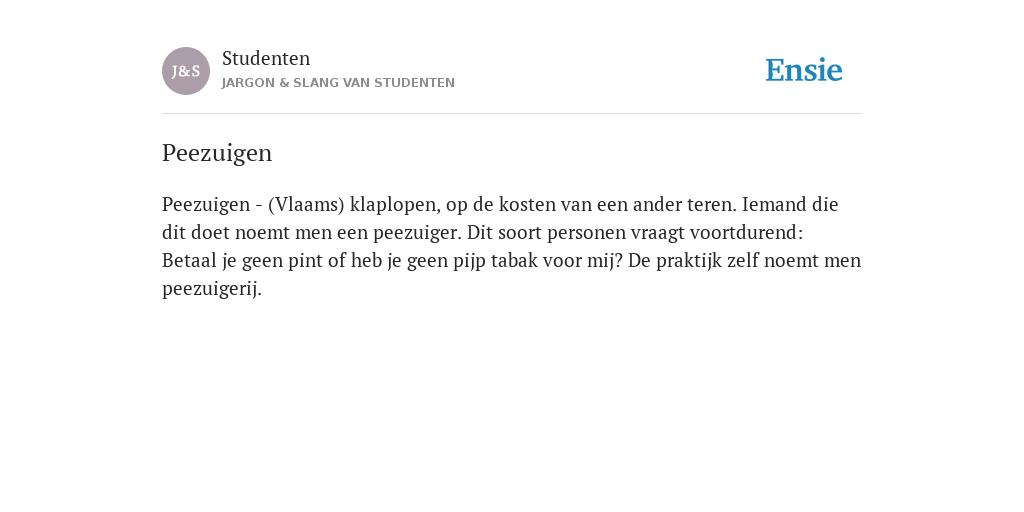The image size is (1024, 512).
Task: Click the word (Vlaams) in the definition
Action: pos(306,205)
